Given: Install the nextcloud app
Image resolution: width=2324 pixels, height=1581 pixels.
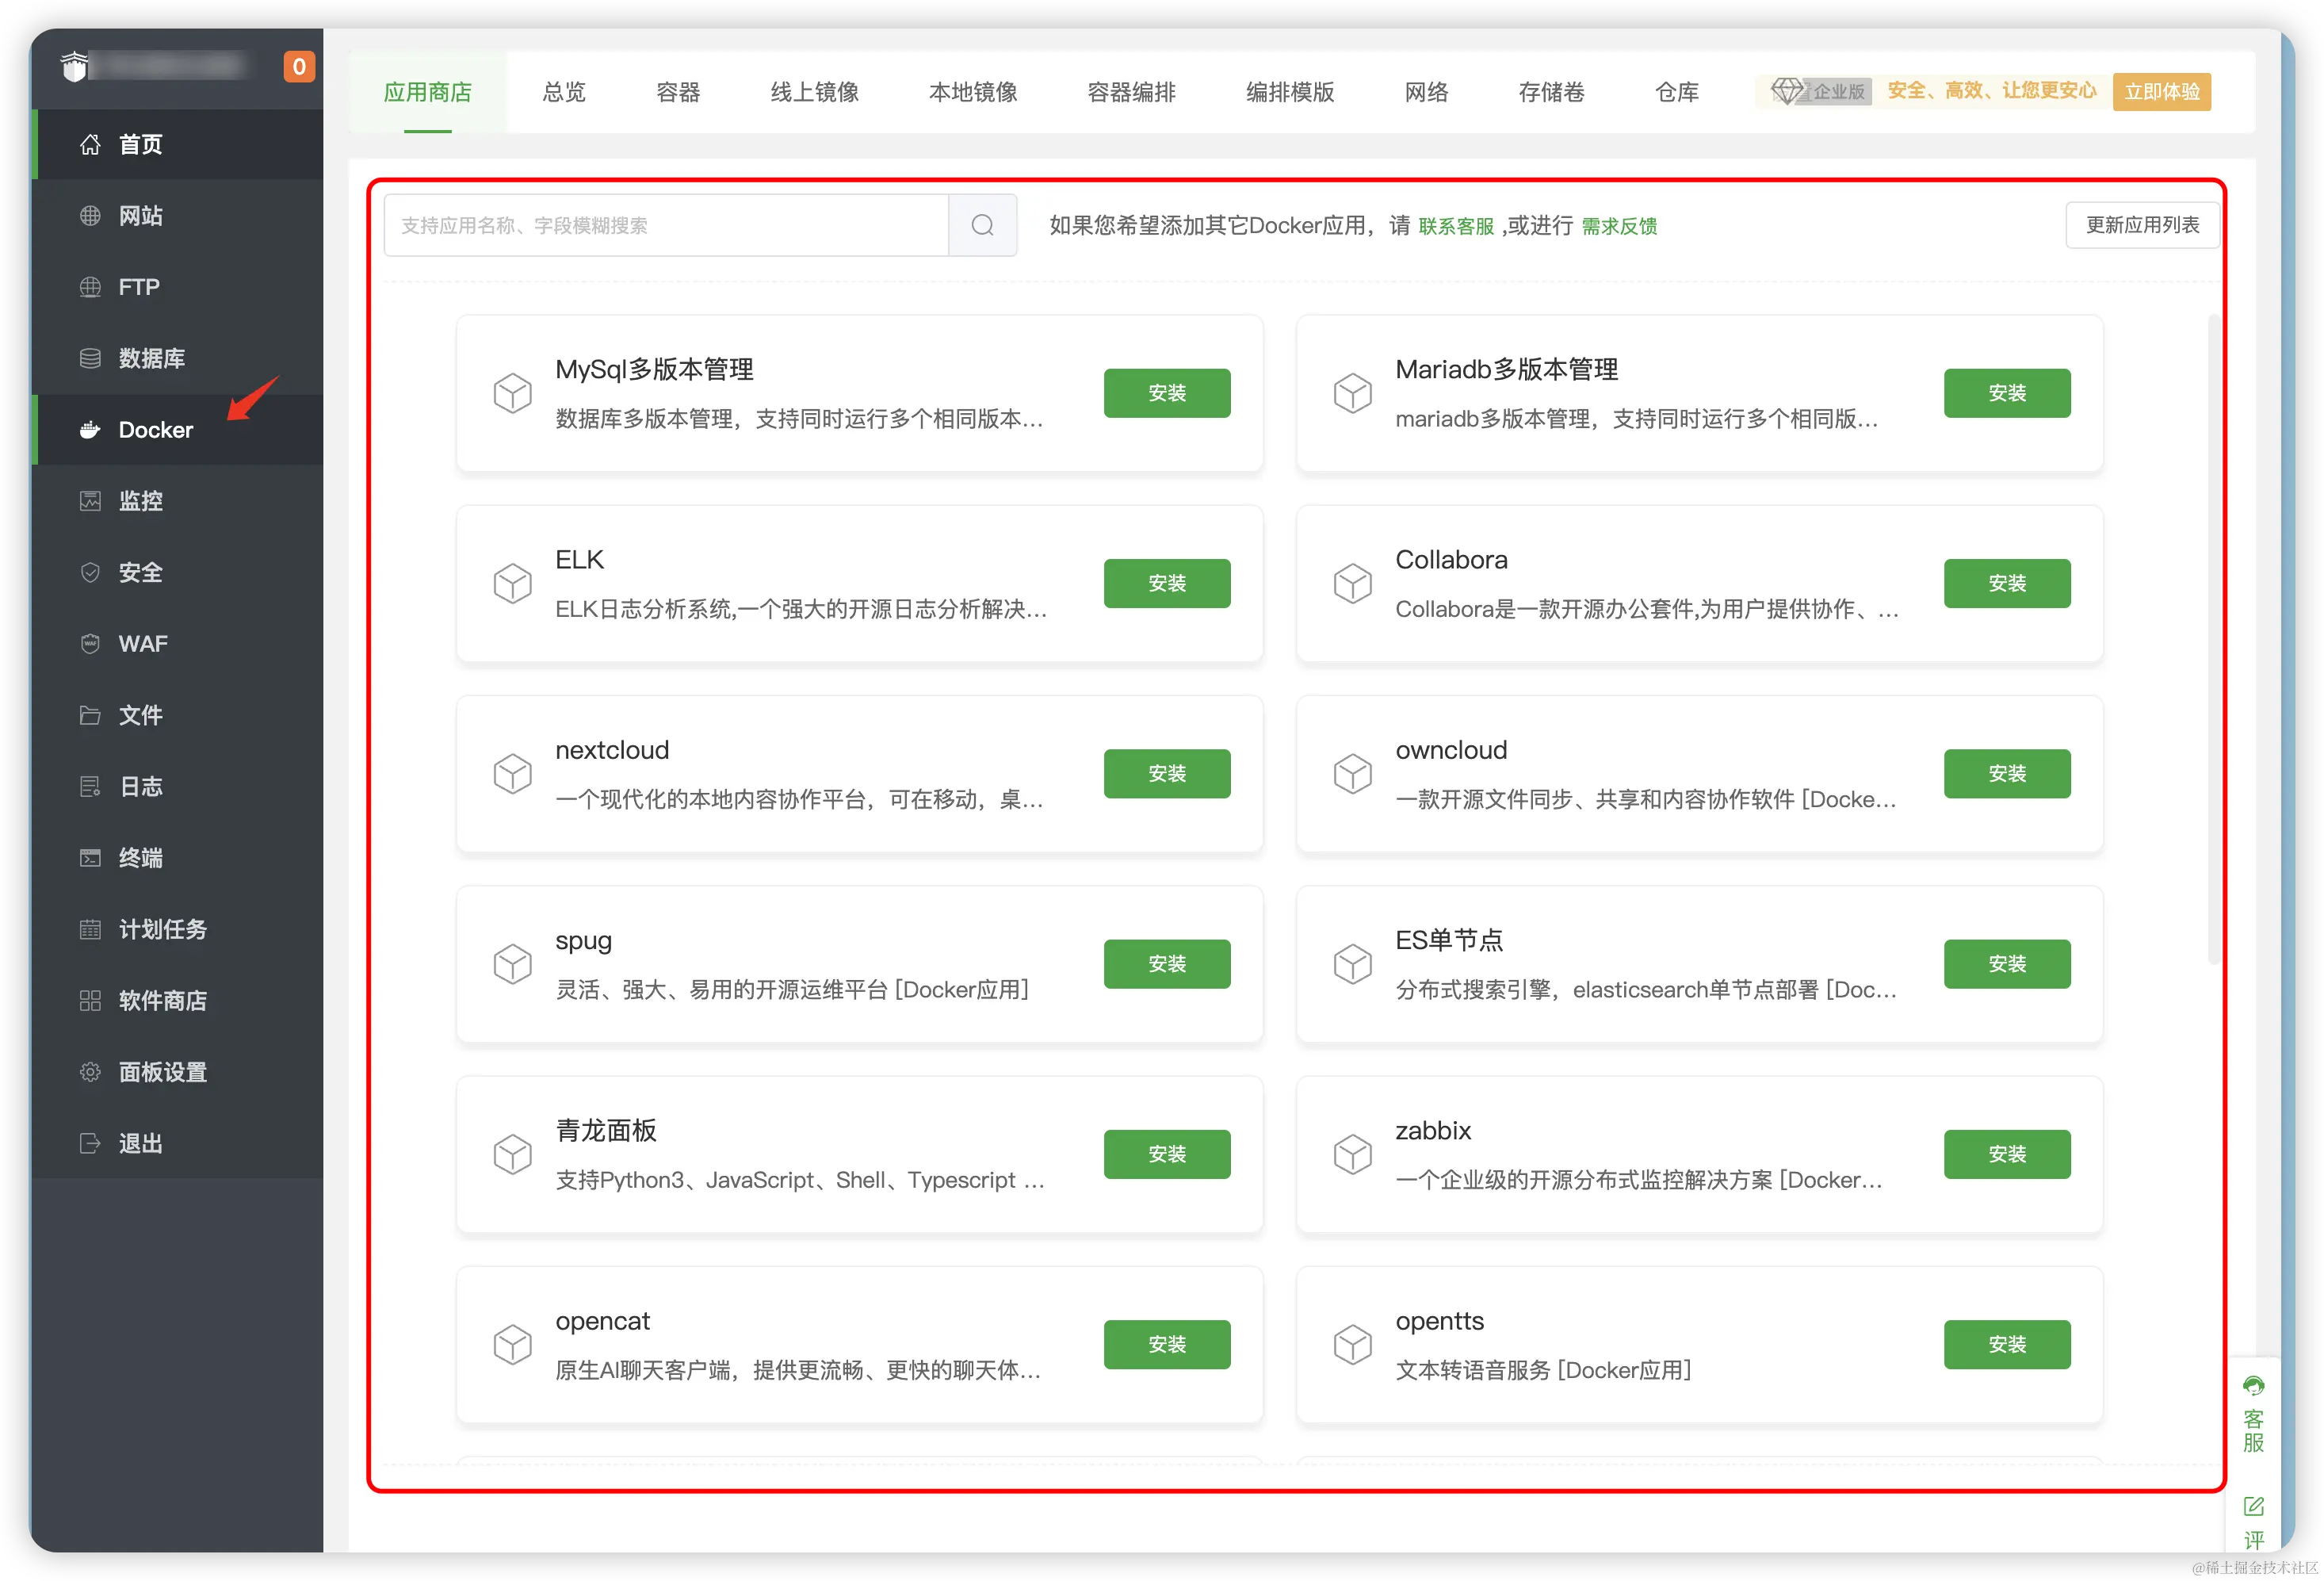Looking at the screenshot, I should [1166, 774].
